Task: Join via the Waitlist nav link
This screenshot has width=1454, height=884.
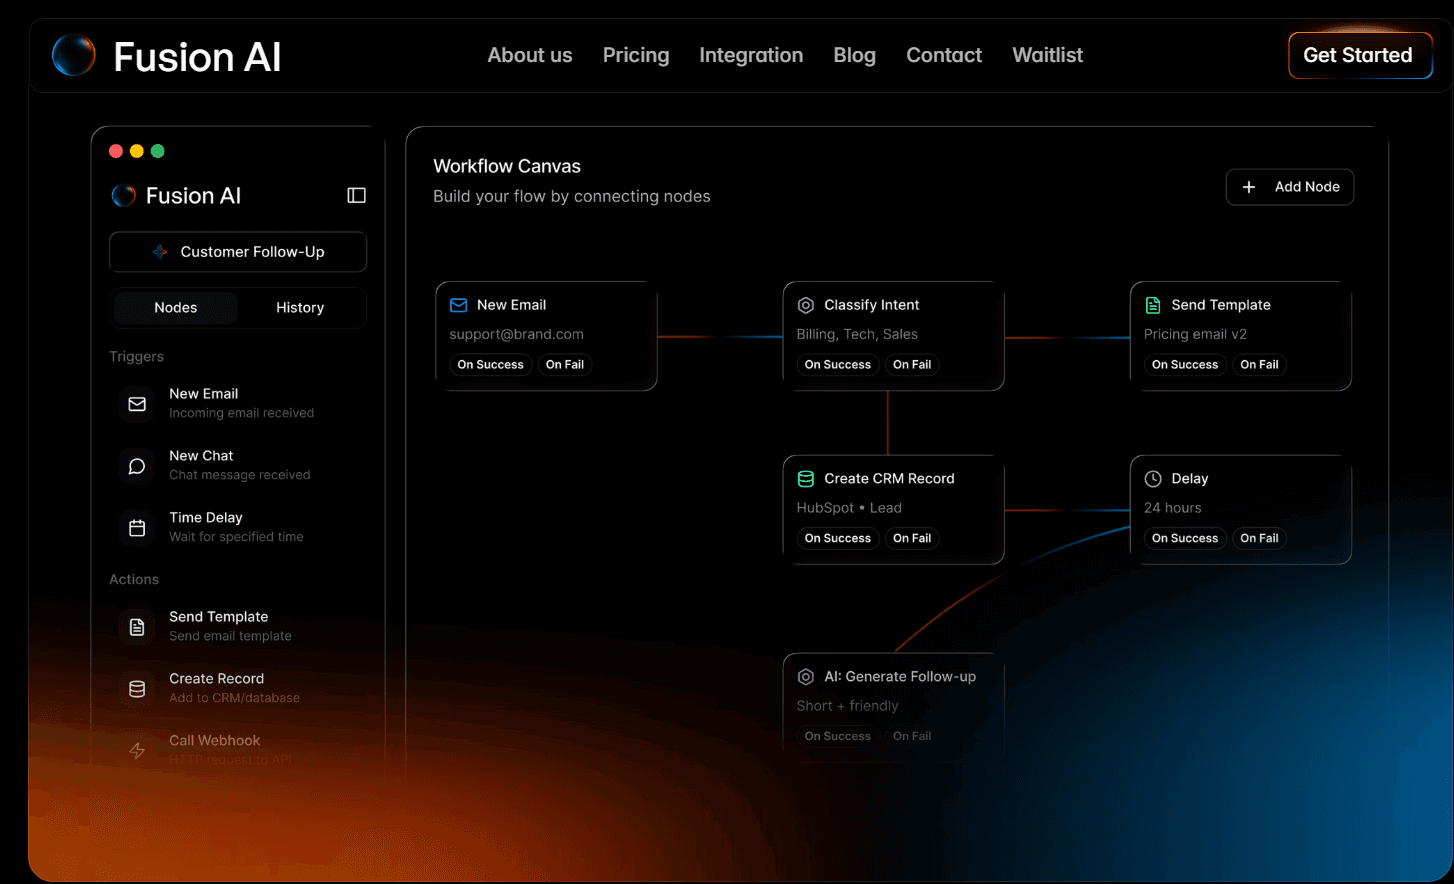Action: coord(1048,55)
